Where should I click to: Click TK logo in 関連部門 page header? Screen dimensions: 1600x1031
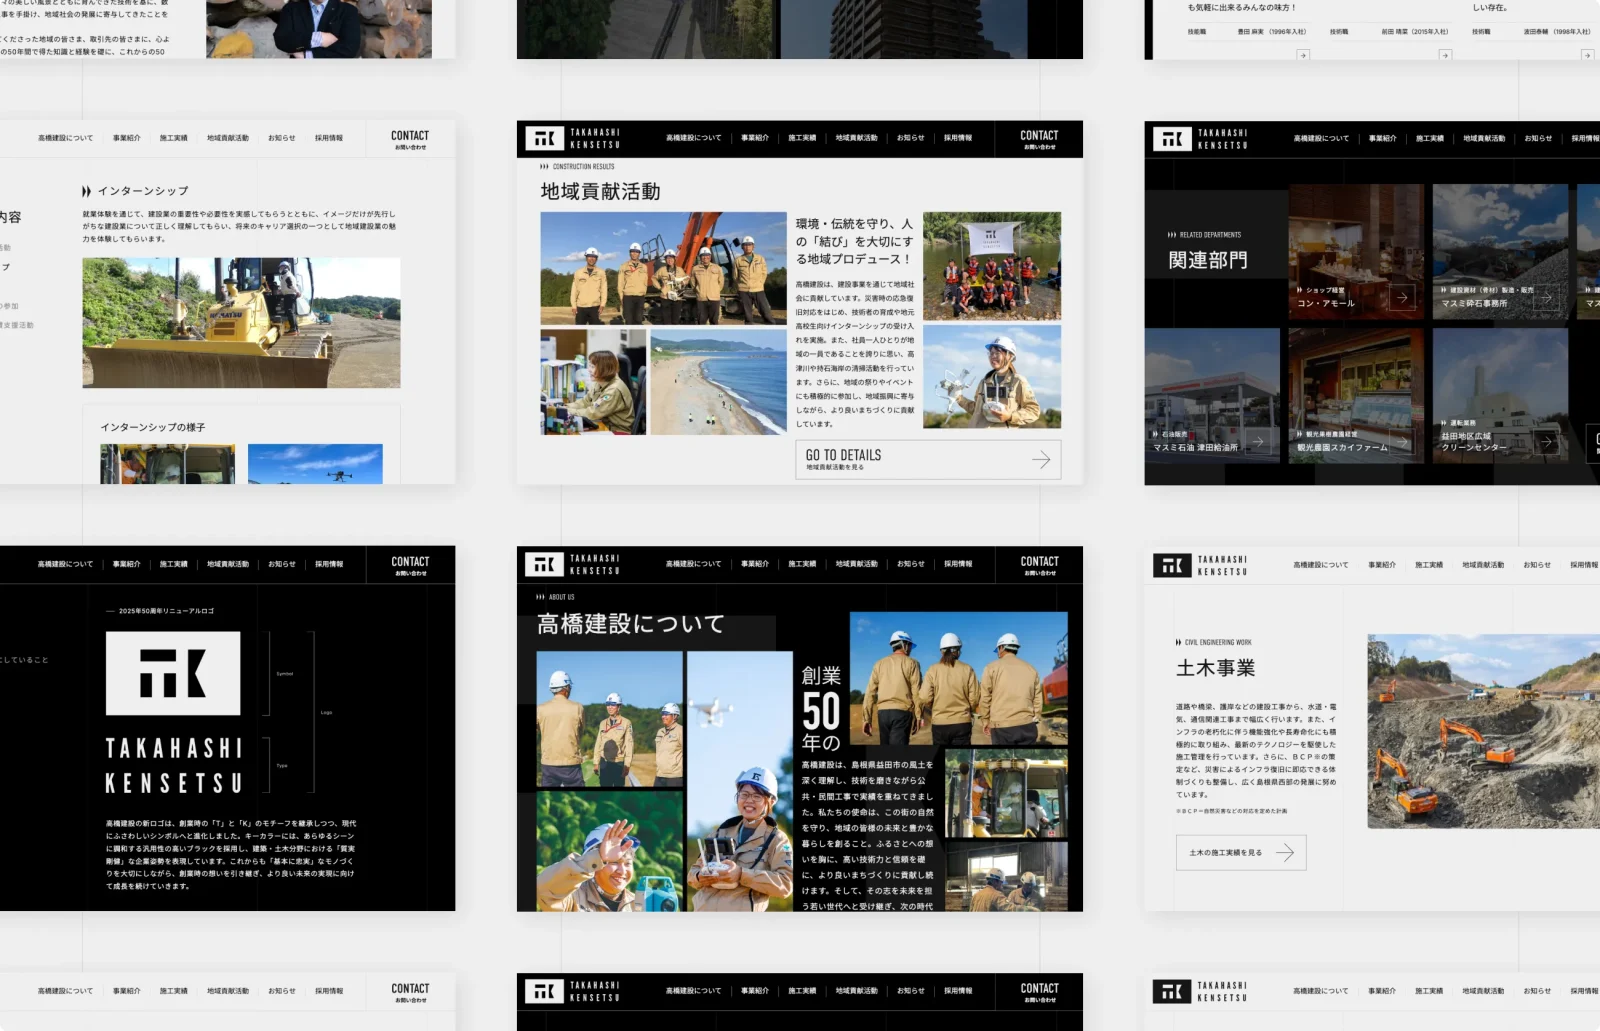pyautogui.click(x=1172, y=139)
